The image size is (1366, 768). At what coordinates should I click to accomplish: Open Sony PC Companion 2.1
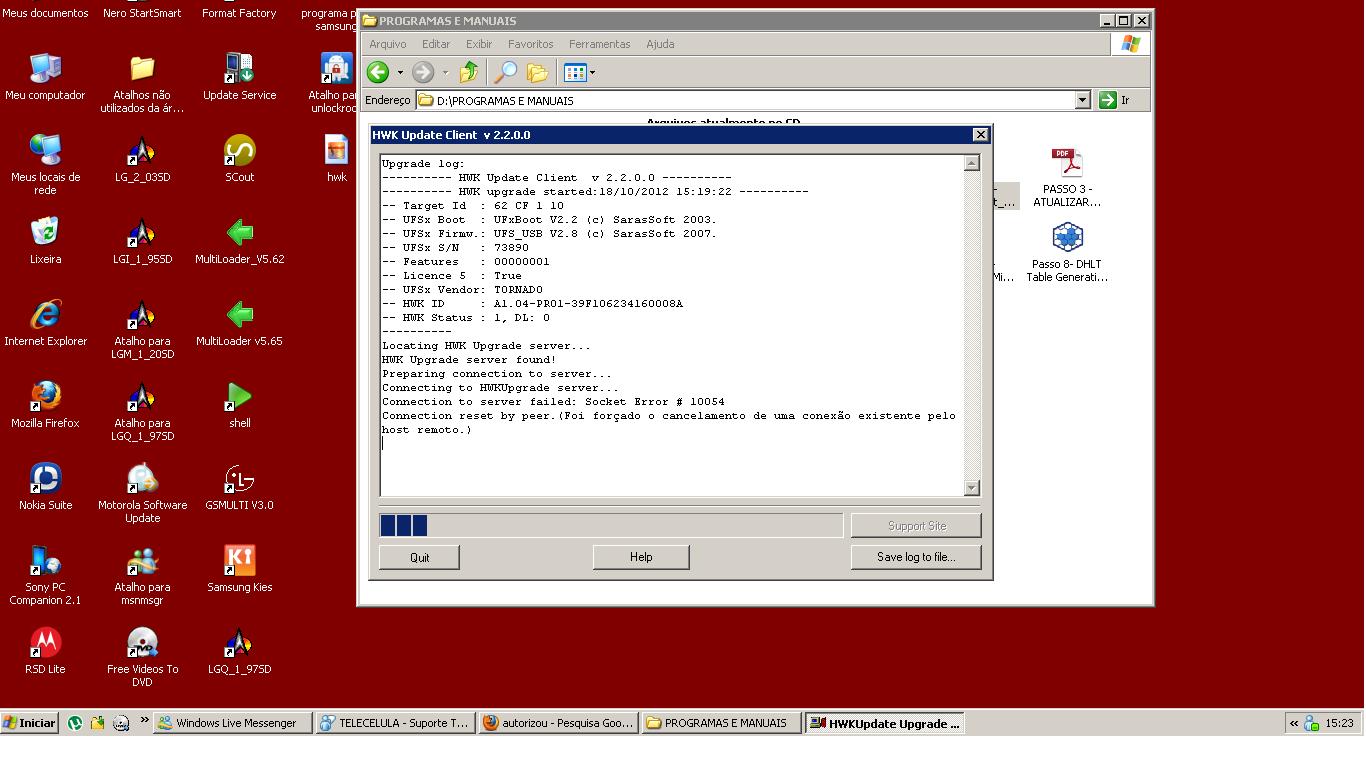coord(45,575)
